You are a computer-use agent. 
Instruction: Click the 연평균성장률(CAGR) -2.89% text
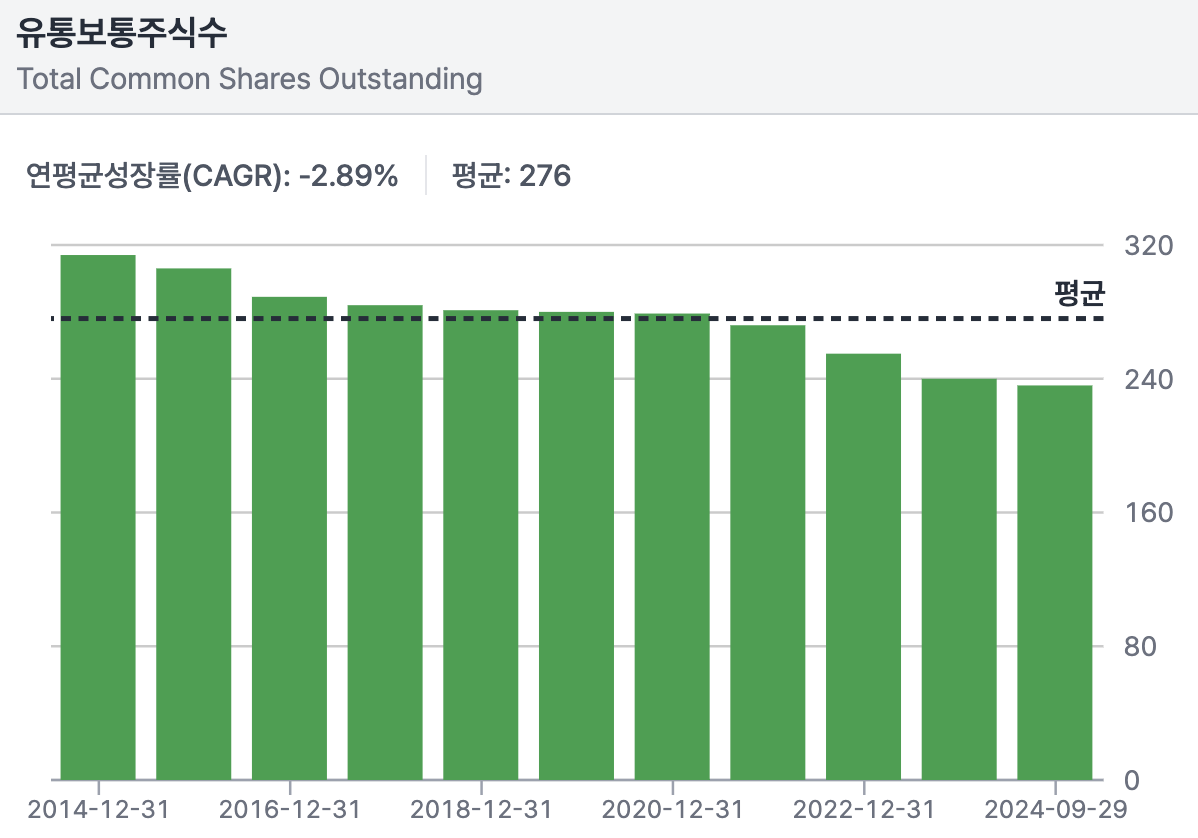click(212, 177)
